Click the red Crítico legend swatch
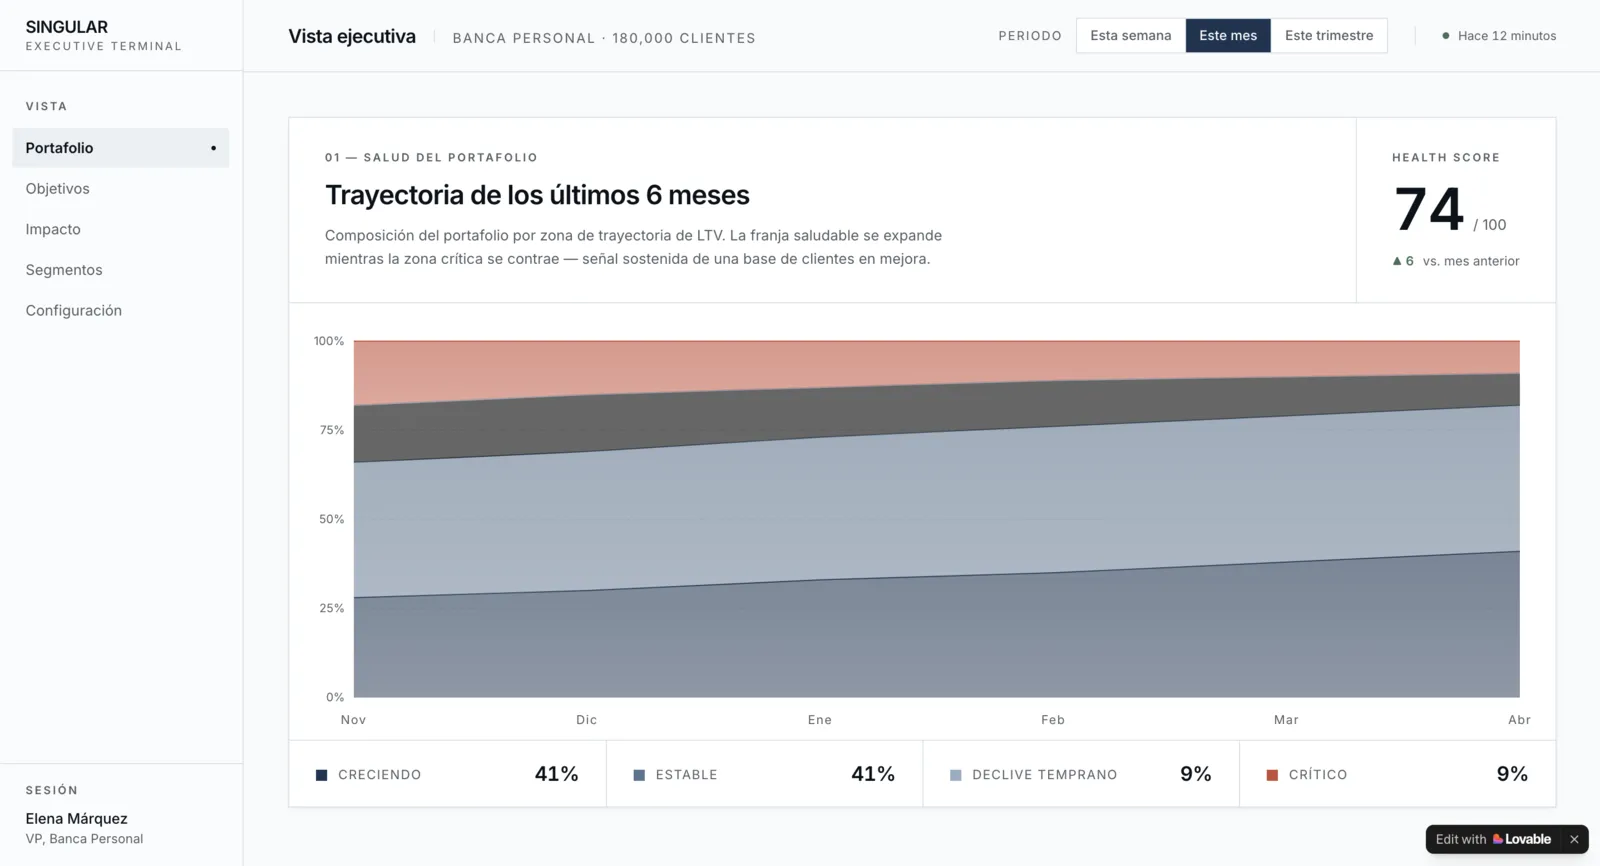The width and height of the screenshot is (1600, 866). click(x=1272, y=775)
